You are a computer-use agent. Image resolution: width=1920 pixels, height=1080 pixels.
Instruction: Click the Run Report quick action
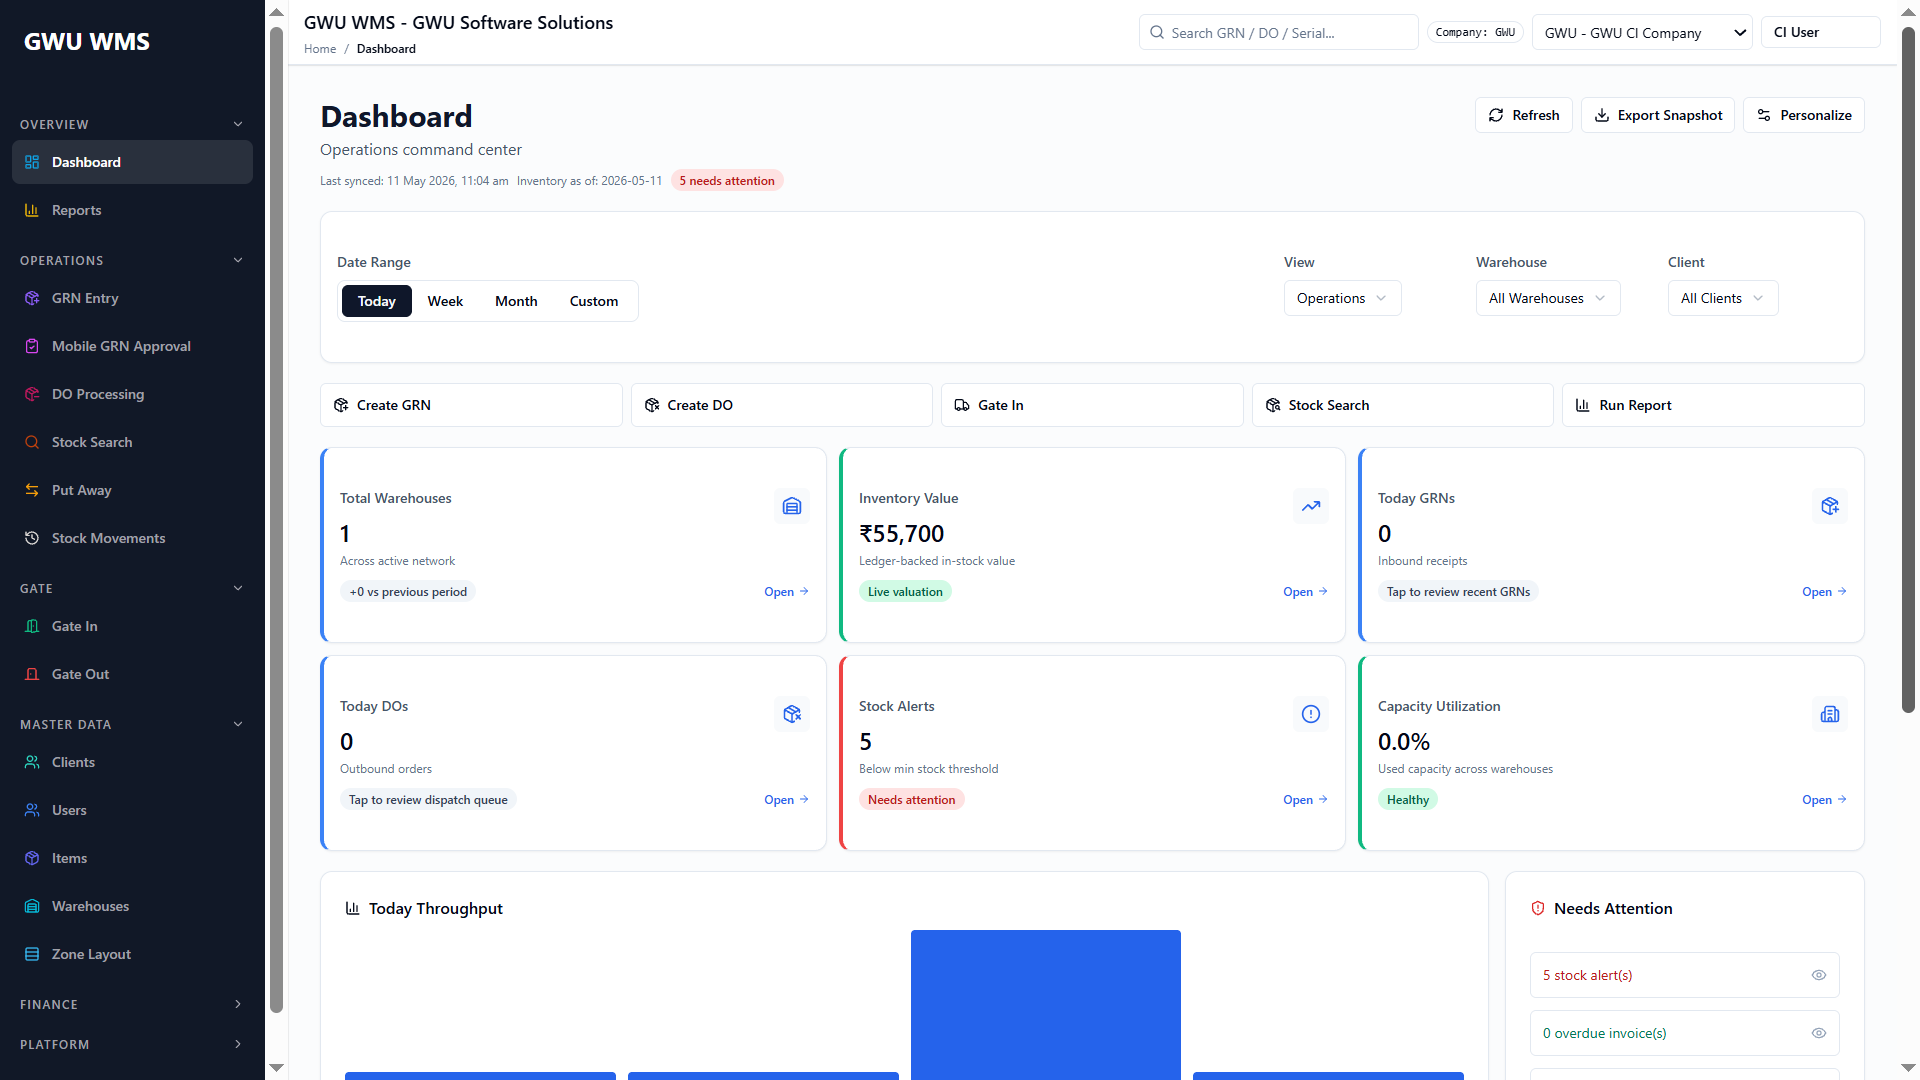pos(1713,405)
